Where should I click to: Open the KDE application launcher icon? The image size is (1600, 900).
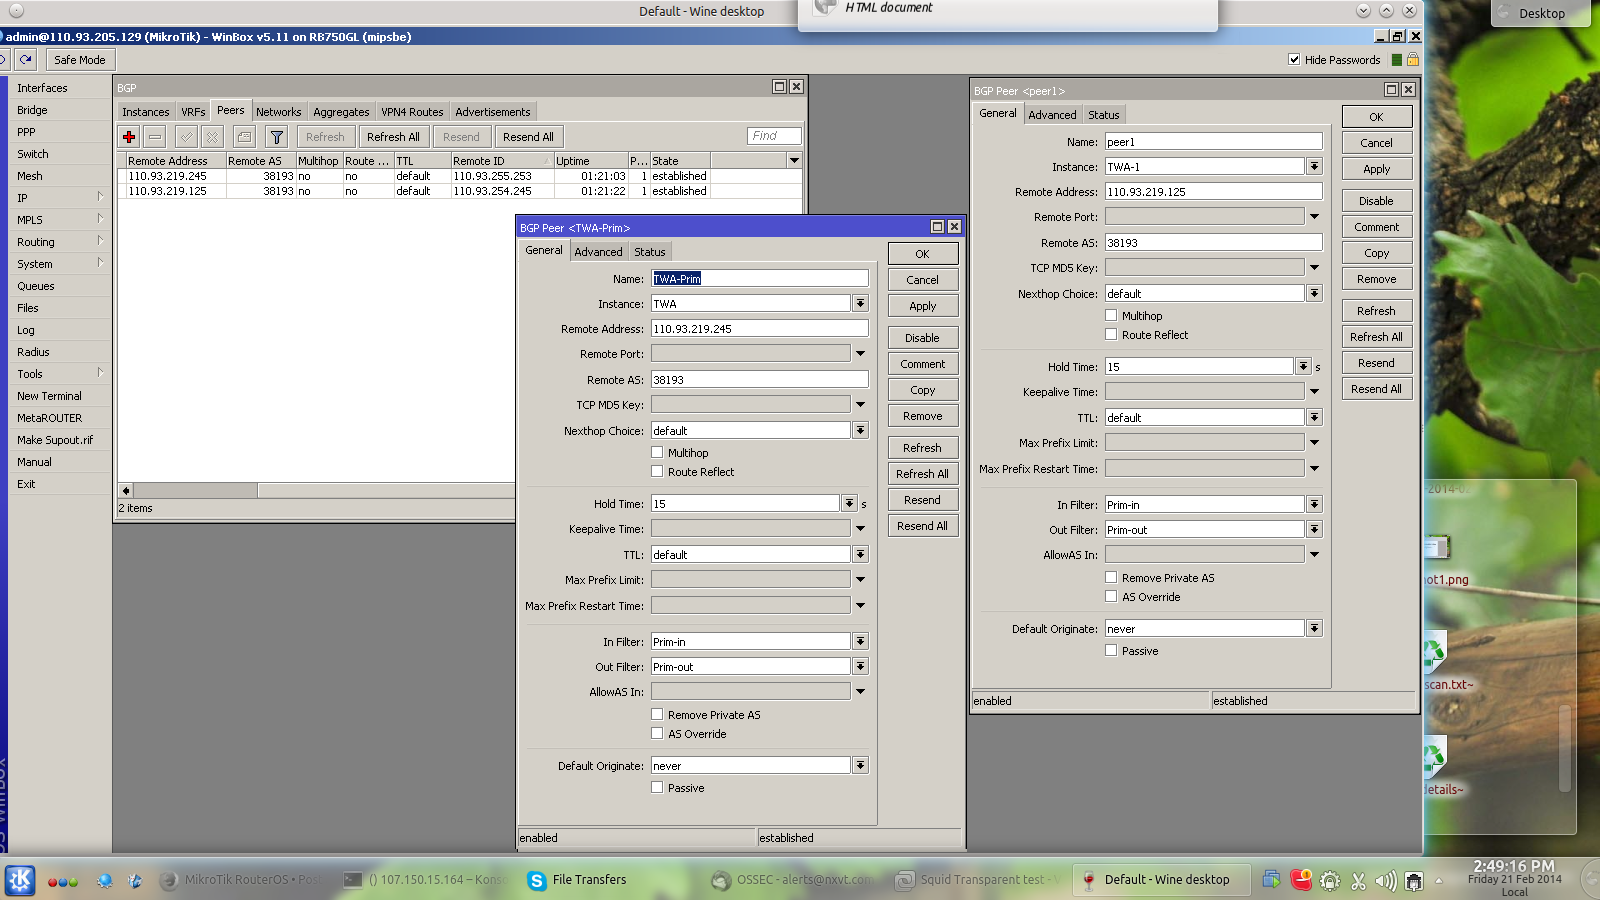pyautogui.click(x=20, y=880)
